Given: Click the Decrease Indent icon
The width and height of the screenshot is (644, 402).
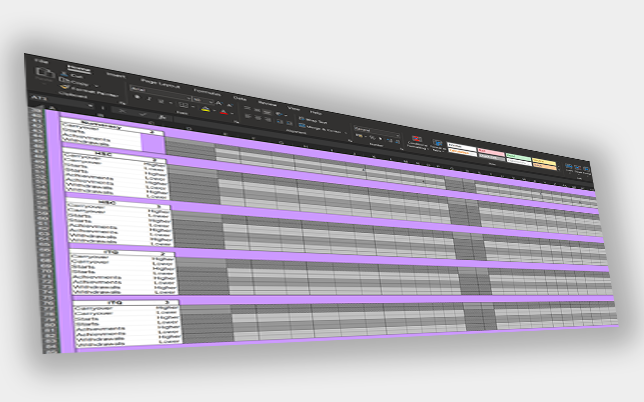Looking at the screenshot, I should click(280, 122).
